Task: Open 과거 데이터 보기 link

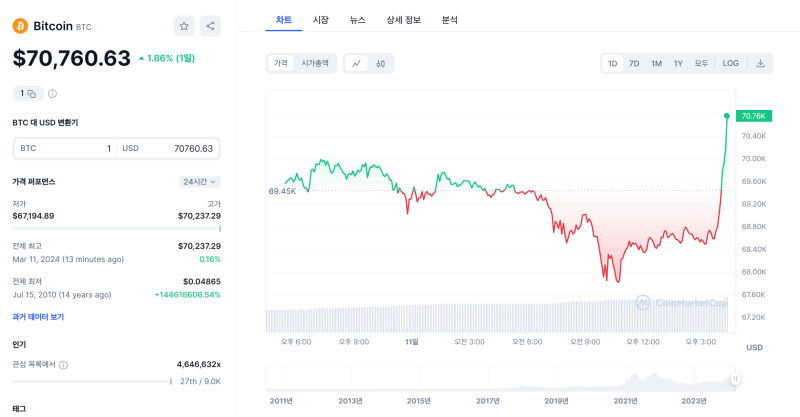Action: click(x=38, y=316)
